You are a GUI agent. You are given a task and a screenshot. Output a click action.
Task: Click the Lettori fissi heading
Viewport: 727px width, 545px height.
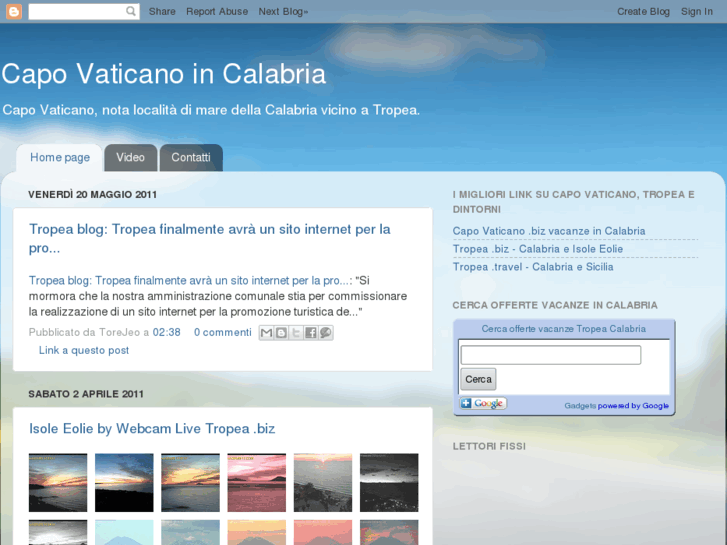tap(489, 446)
